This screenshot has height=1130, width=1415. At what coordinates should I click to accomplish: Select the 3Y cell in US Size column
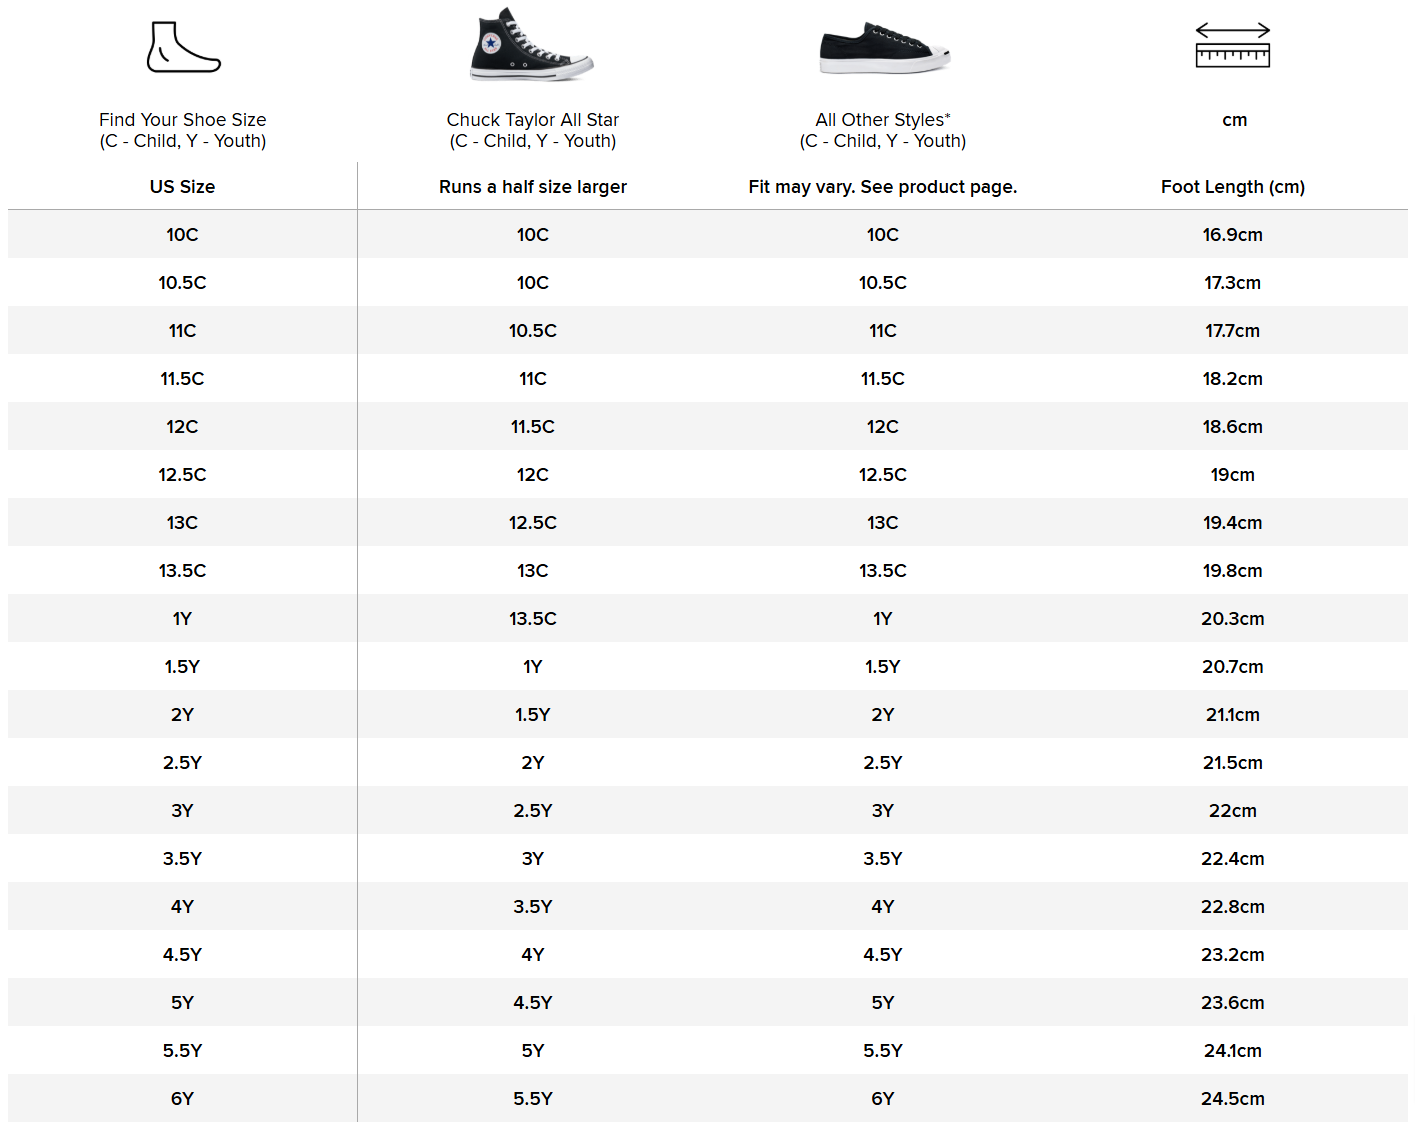pyautogui.click(x=182, y=811)
